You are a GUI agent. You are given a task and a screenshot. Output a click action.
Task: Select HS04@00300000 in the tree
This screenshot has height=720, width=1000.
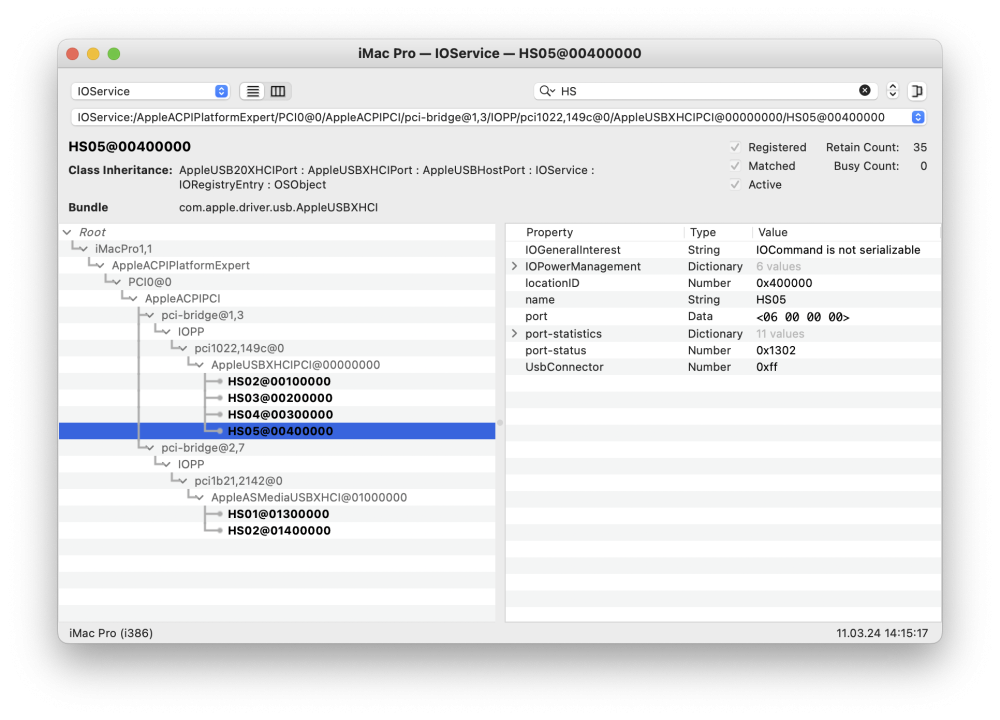[x=280, y=415]
